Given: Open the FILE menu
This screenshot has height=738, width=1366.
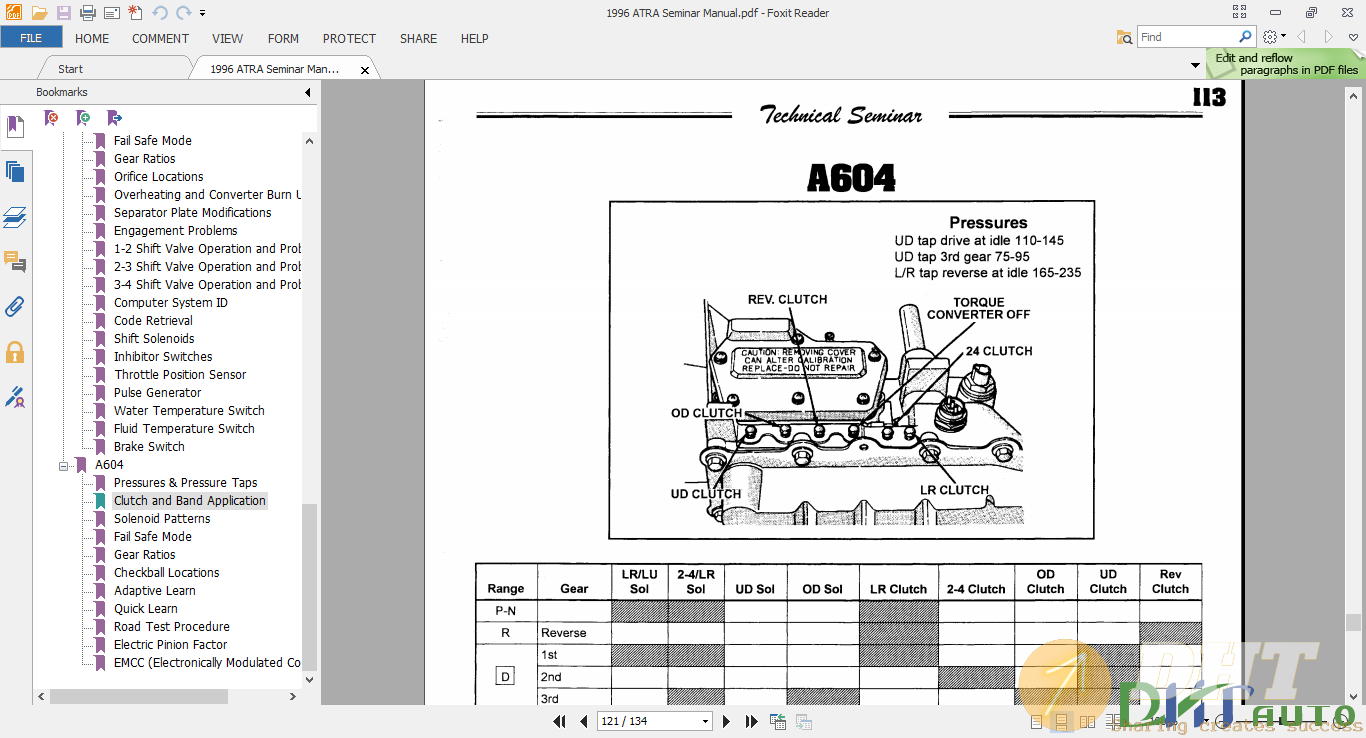Looking at the screenshot, I should coord(31,38).
